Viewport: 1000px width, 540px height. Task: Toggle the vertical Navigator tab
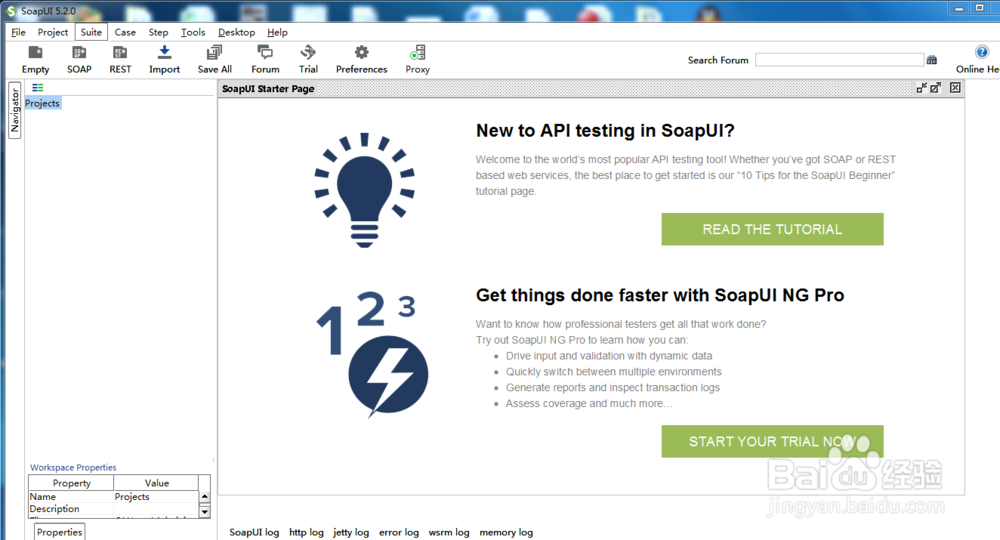click(x=15, y=110)
